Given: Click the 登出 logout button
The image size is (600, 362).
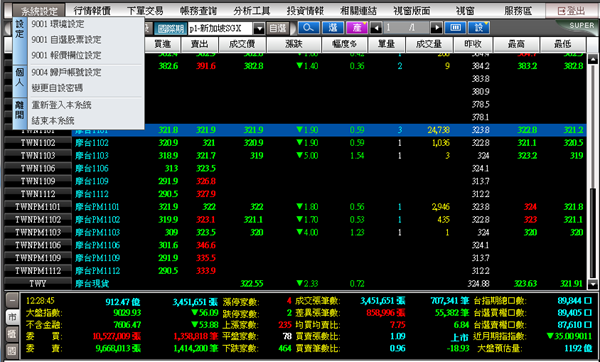Looking at the screenshot, I should [571, 11].
